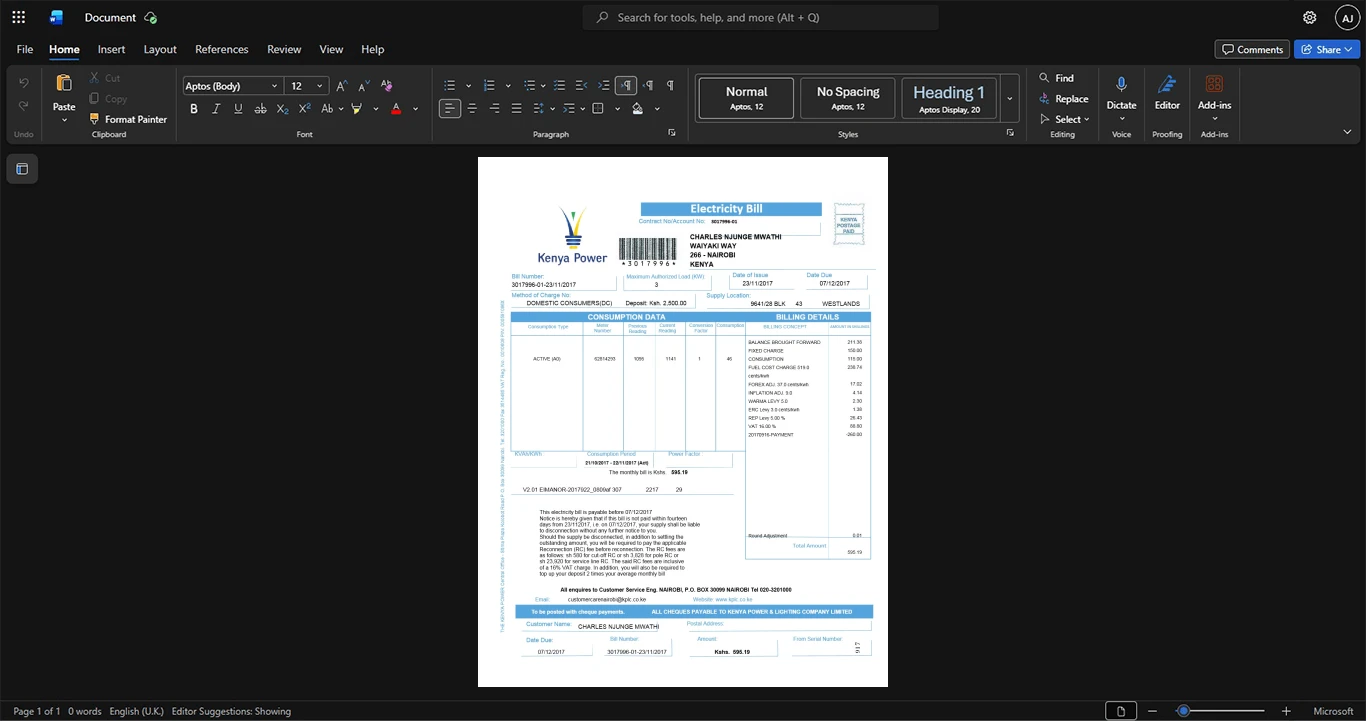Viewport: 1366px width, 721px height.
Task: Toggle show paragraph marks
Action: tap(670, 86)
